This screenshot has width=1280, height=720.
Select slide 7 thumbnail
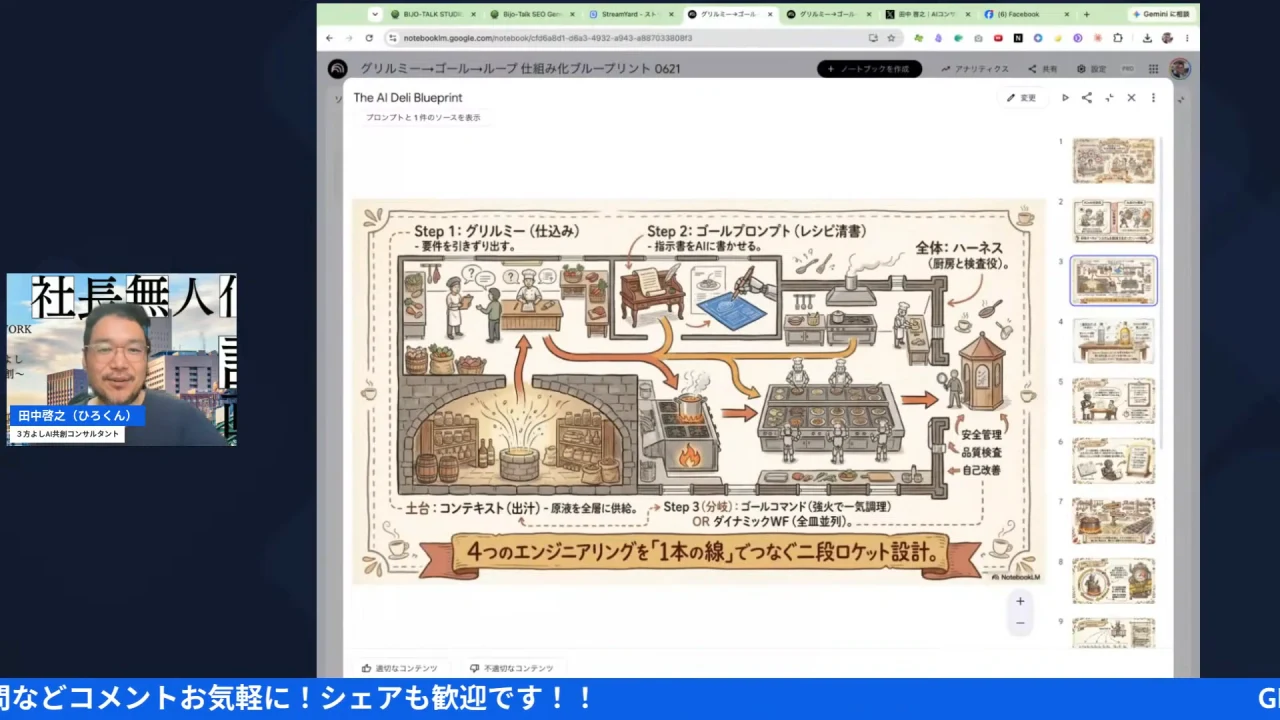click(1113, 521)
